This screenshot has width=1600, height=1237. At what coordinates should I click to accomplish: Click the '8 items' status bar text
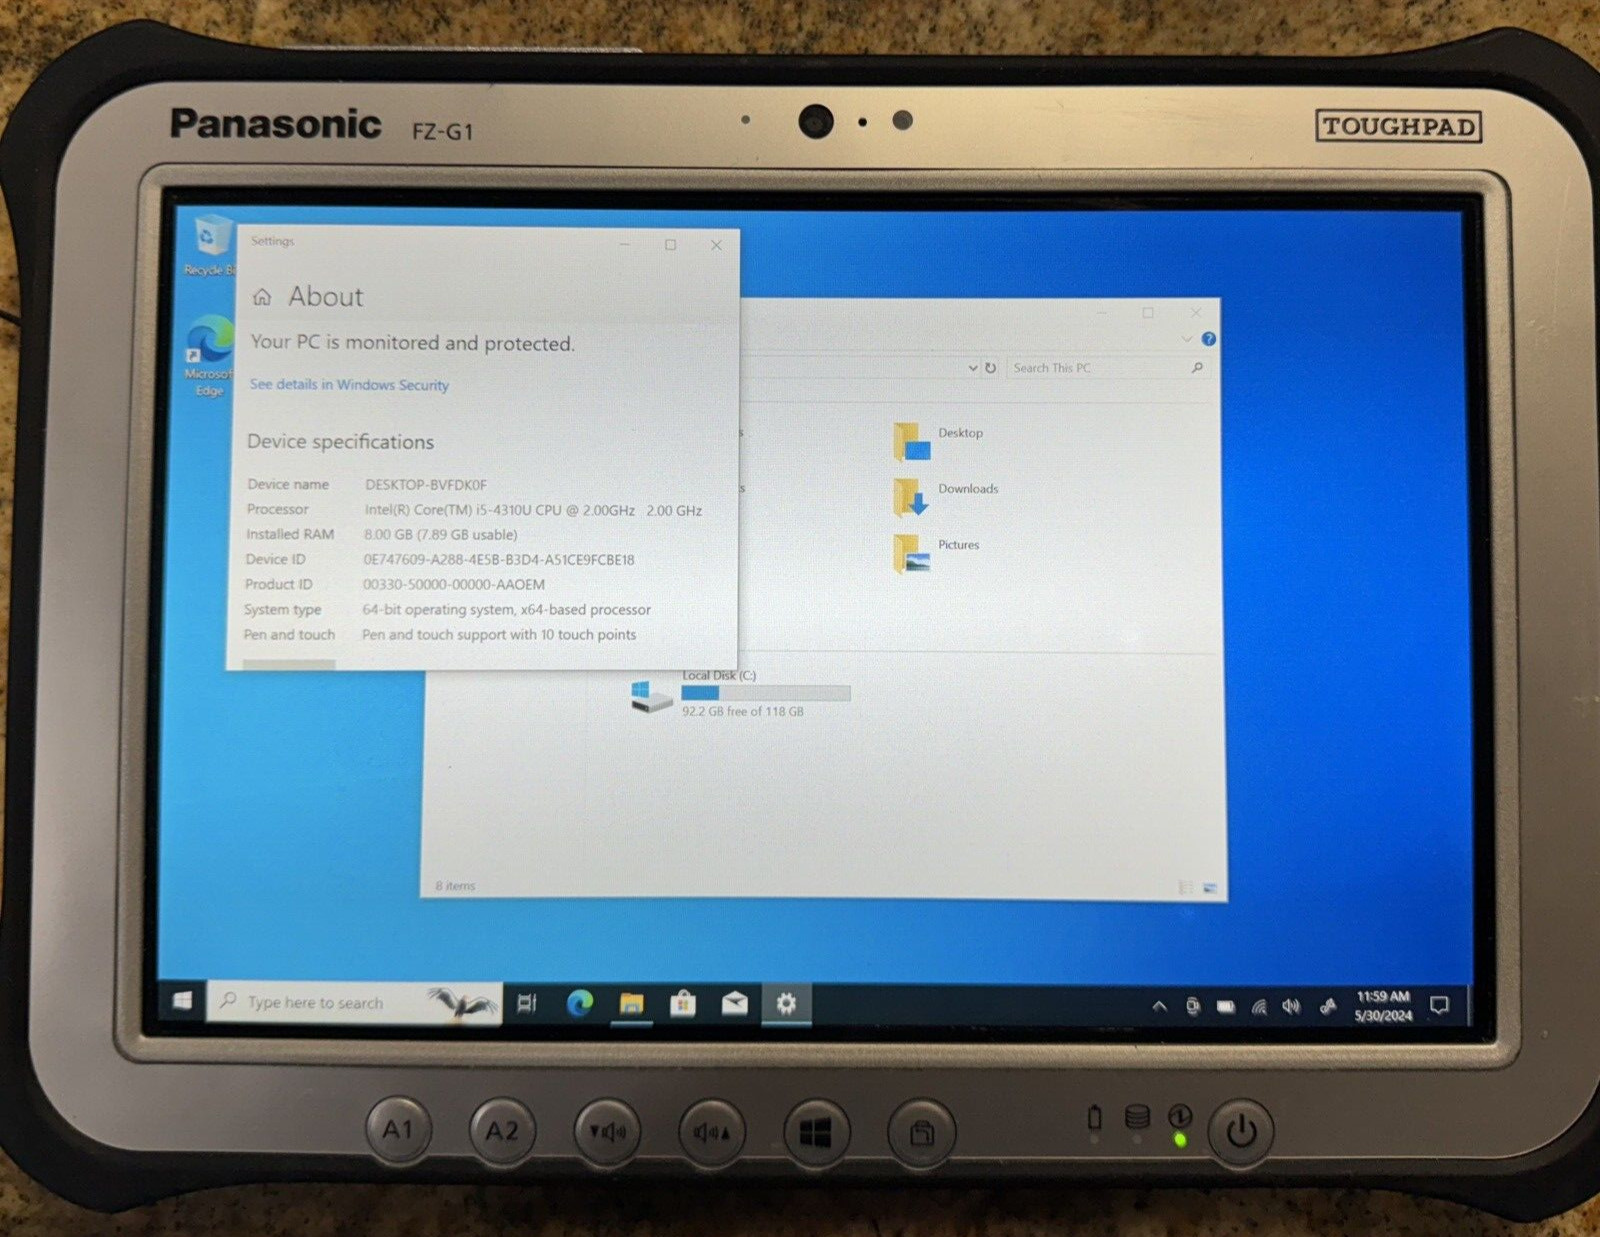coord(455,886)
